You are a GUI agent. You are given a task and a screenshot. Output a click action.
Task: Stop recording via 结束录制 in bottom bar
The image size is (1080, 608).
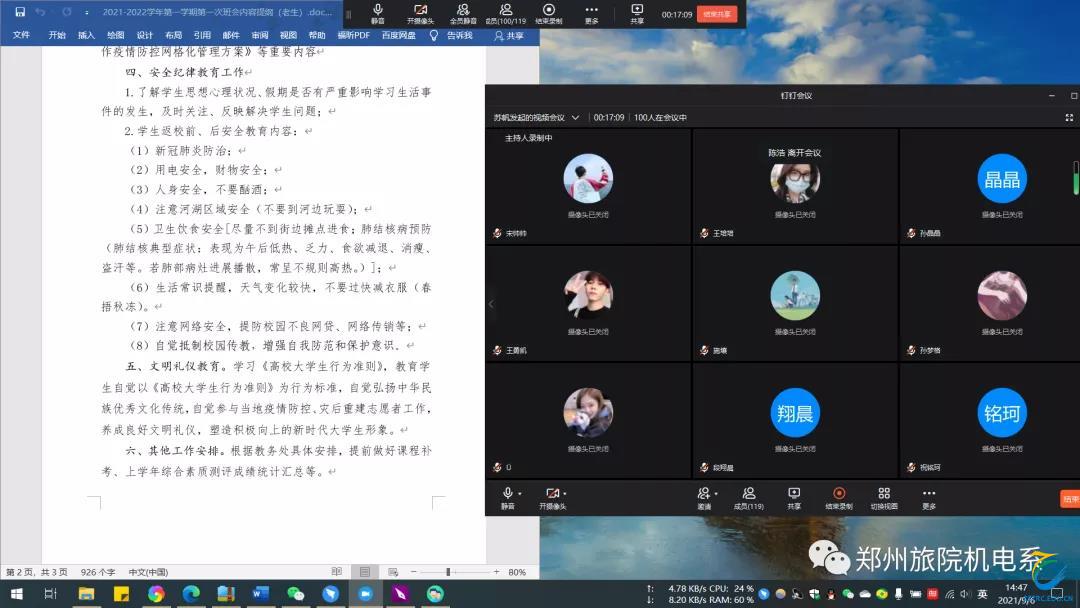pos(839,497)
